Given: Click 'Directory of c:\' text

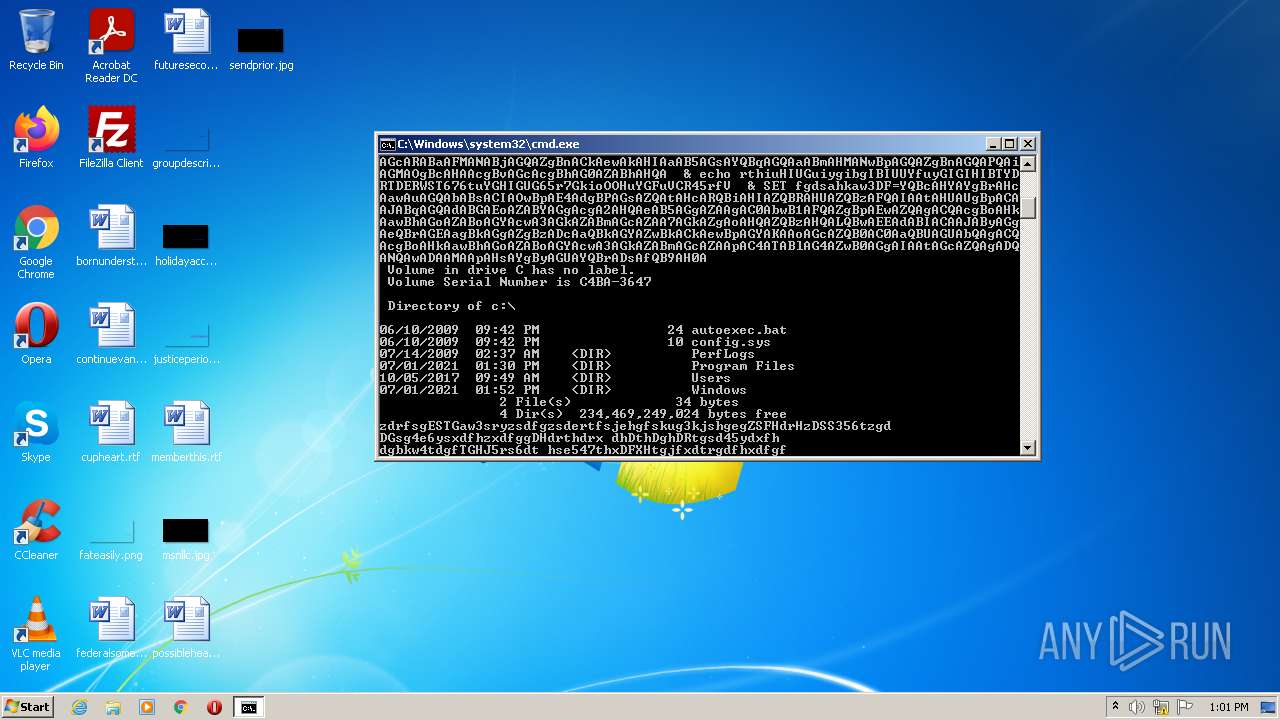Looking at the screenshot, I should (451, 306).
